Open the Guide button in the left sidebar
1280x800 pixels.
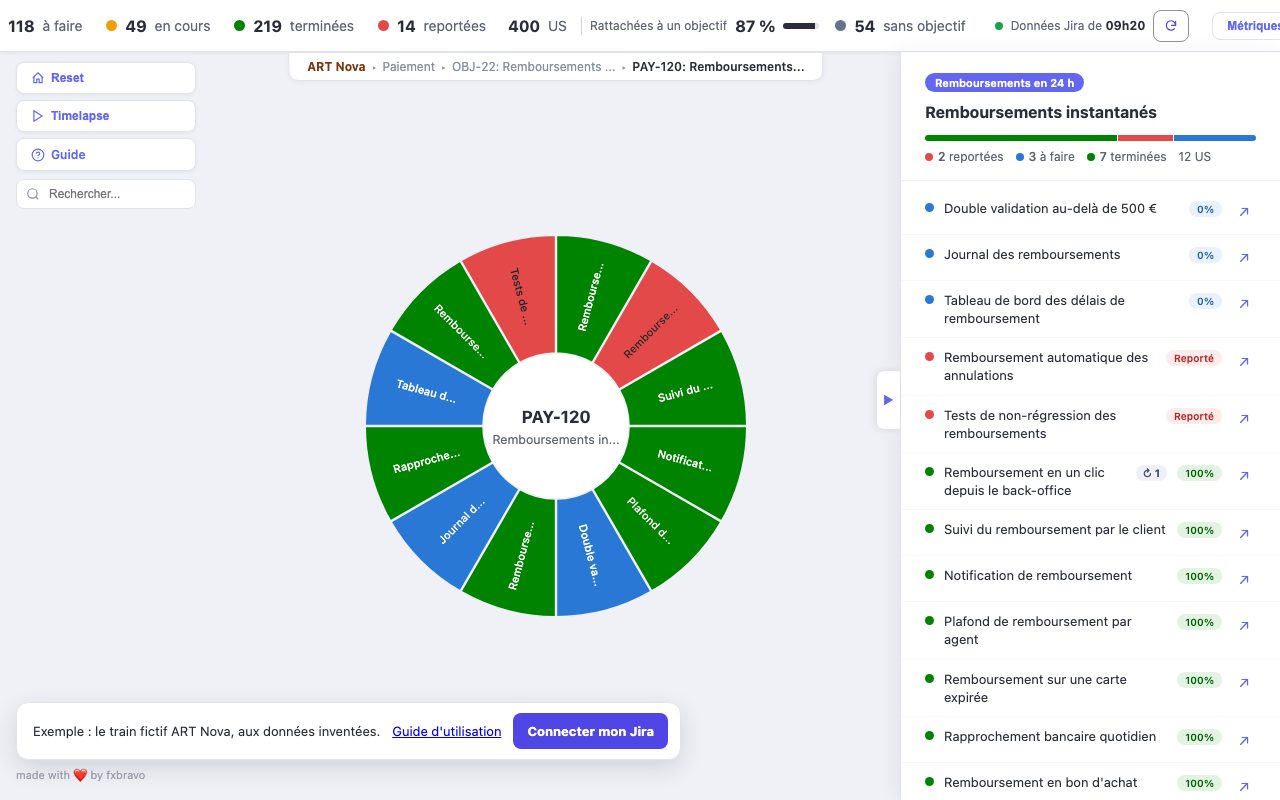106,155
